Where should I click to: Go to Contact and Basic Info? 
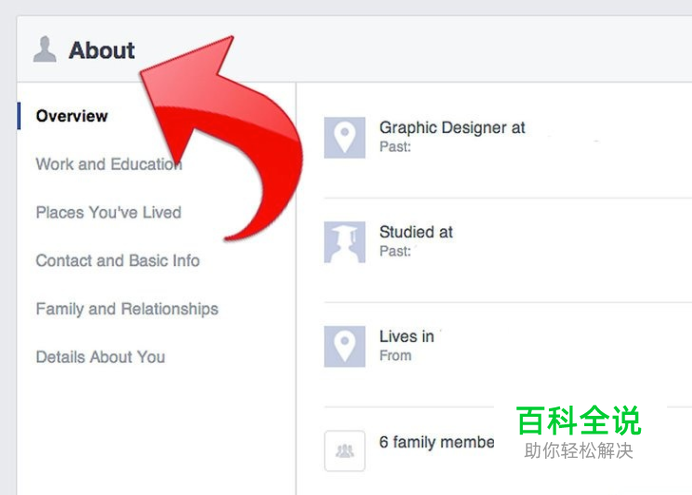pyautogui.click(x=117, y=260)
